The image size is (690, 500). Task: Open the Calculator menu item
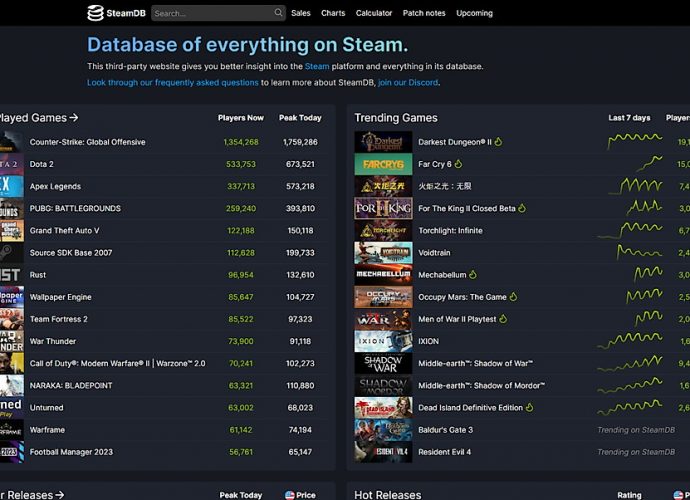coord(374,13)
